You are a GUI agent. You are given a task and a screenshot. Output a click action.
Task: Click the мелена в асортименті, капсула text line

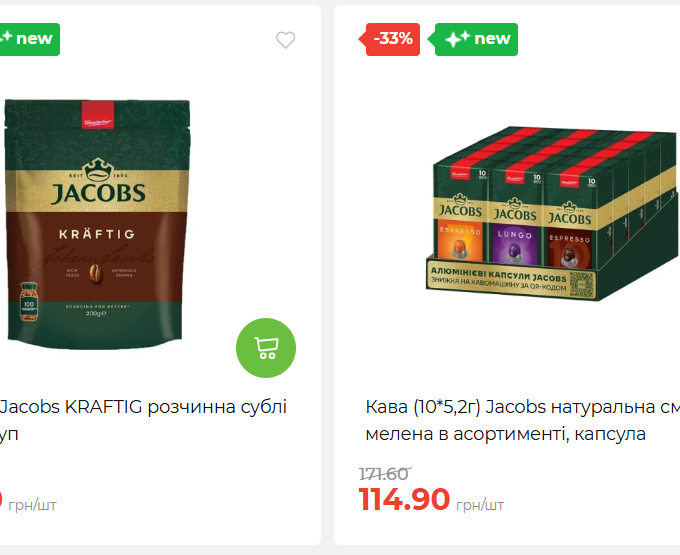tap(506, 434)
